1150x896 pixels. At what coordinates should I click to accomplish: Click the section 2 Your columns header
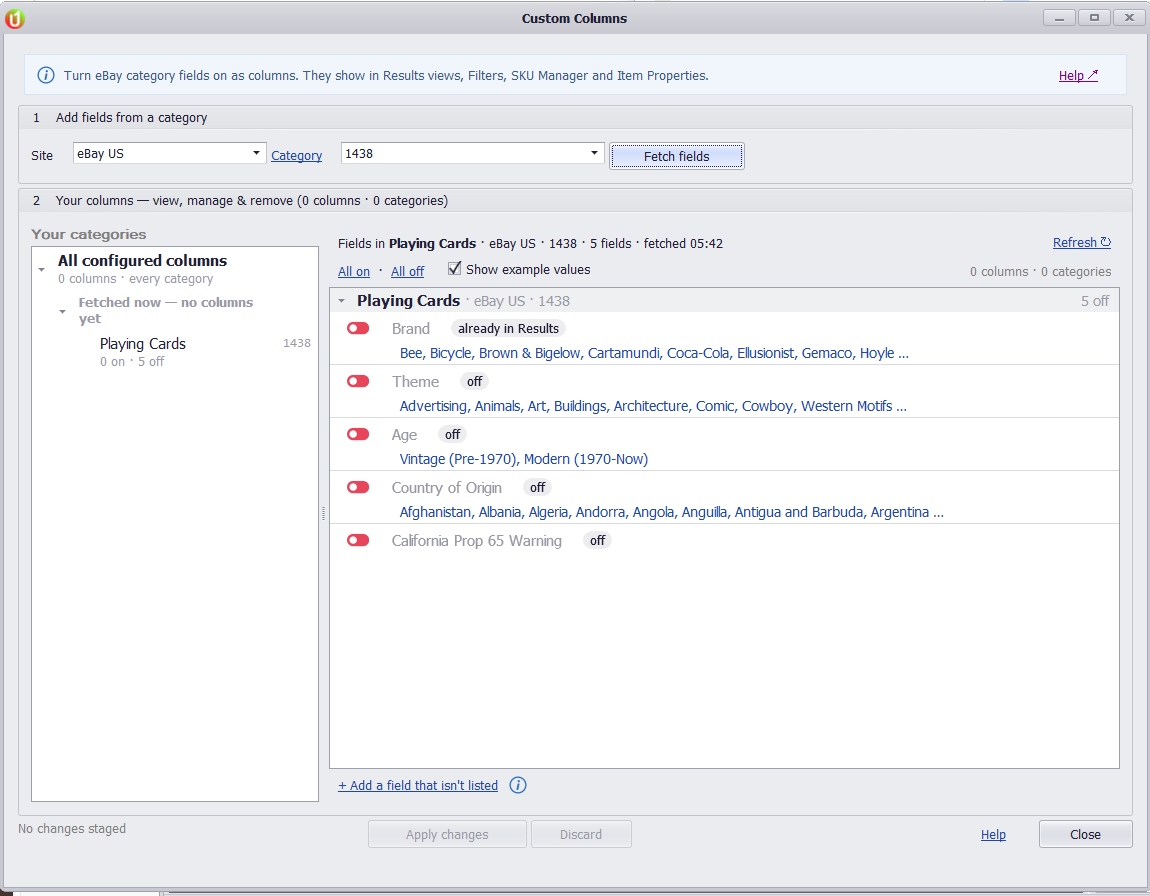pos(576,200)
